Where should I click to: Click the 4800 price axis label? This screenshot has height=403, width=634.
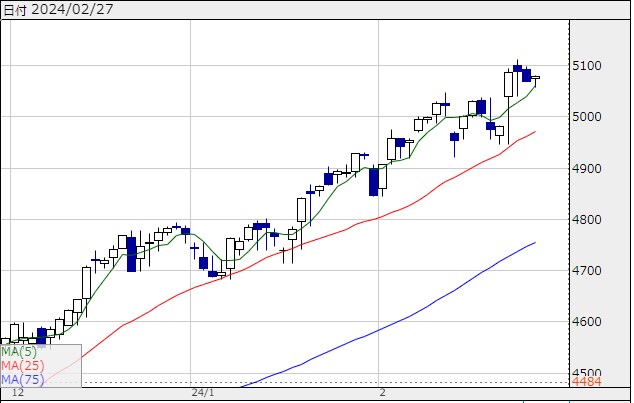587,219
